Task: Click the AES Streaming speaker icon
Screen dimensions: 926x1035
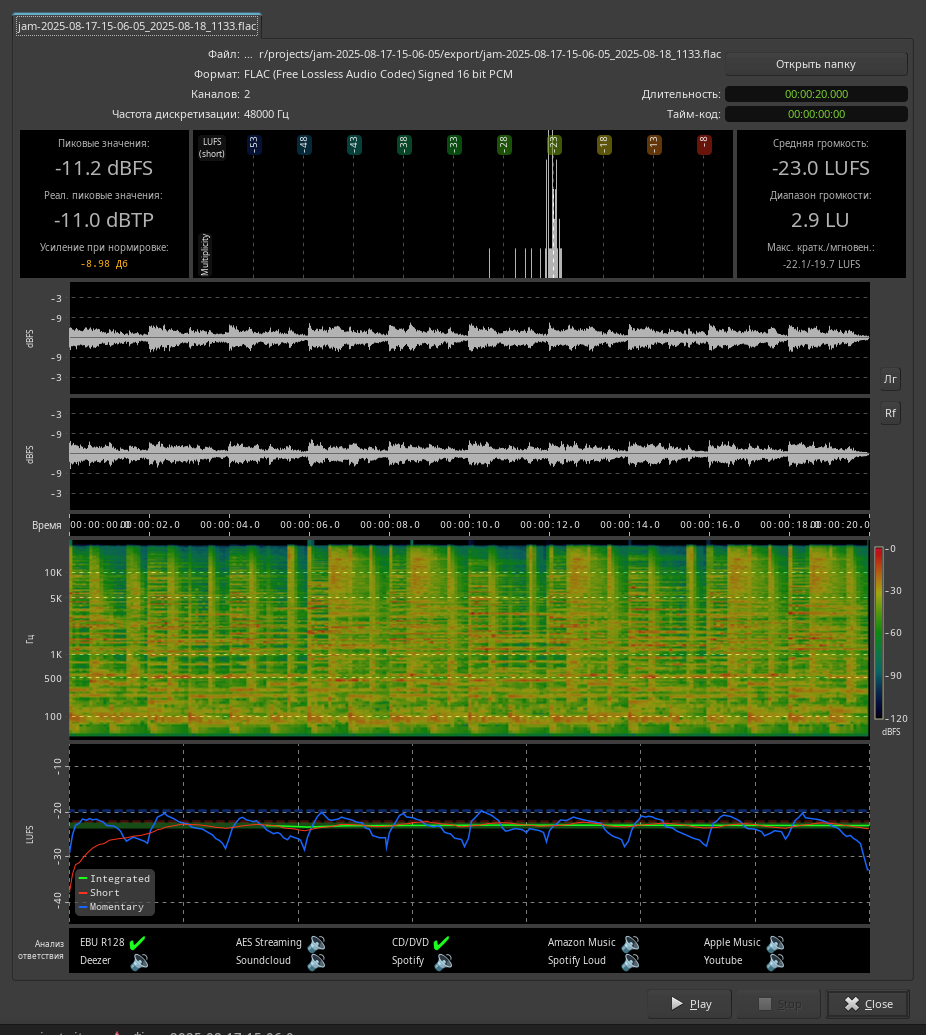Action: (x=317, y=942)
